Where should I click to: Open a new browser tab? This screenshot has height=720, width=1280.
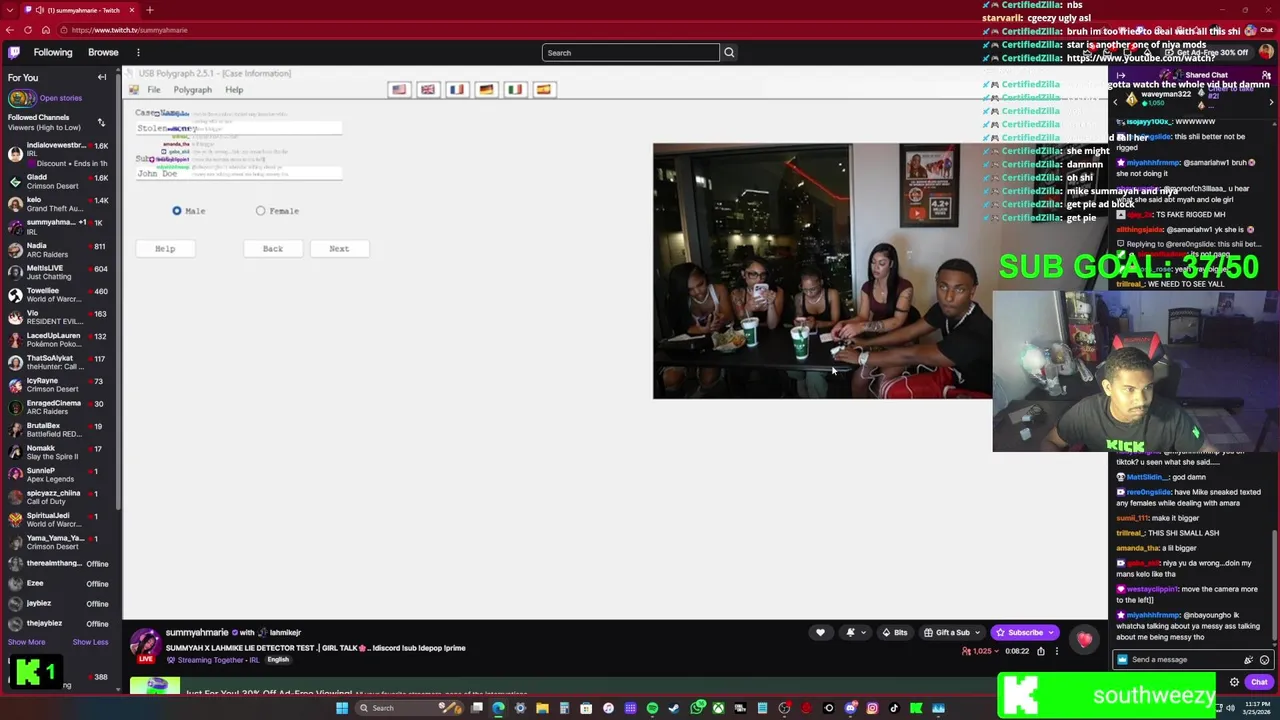pos(149,10)
